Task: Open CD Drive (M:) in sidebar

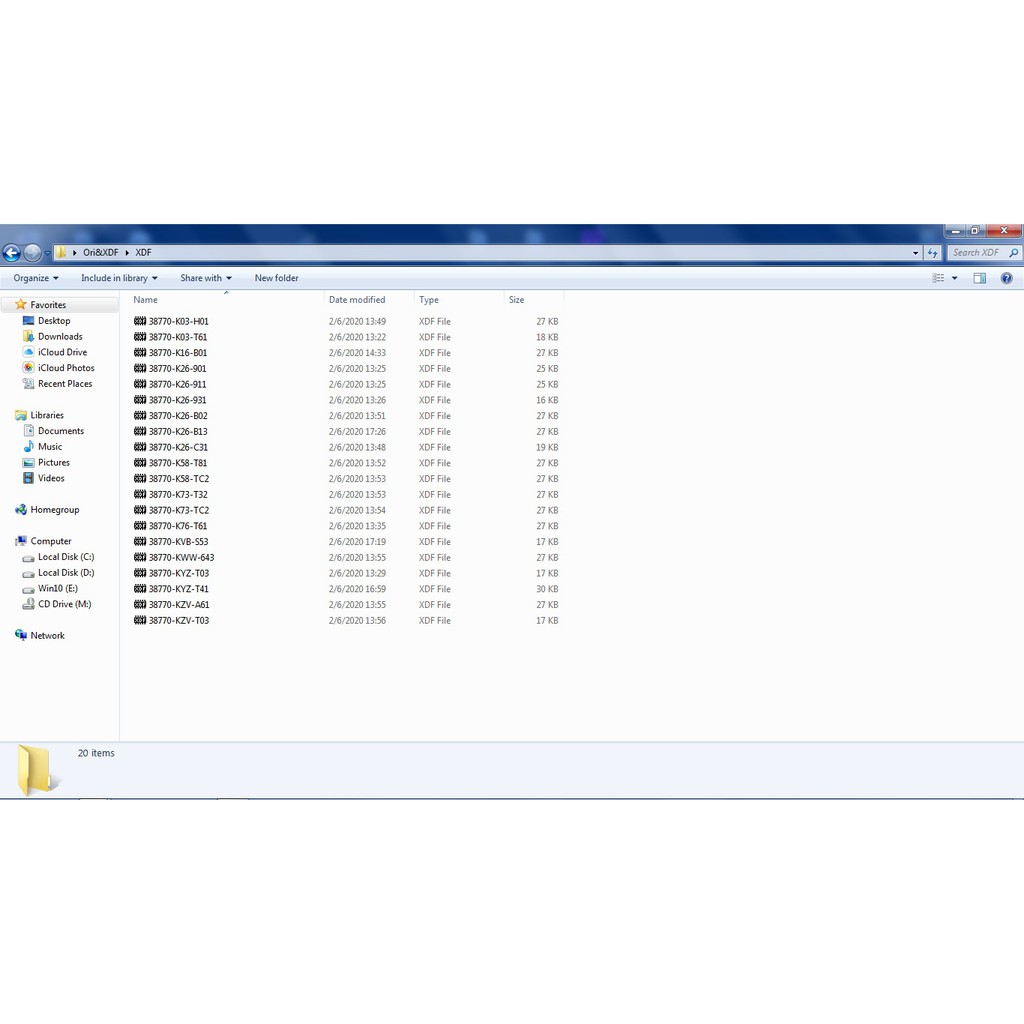Action: (x=64, y=604)
